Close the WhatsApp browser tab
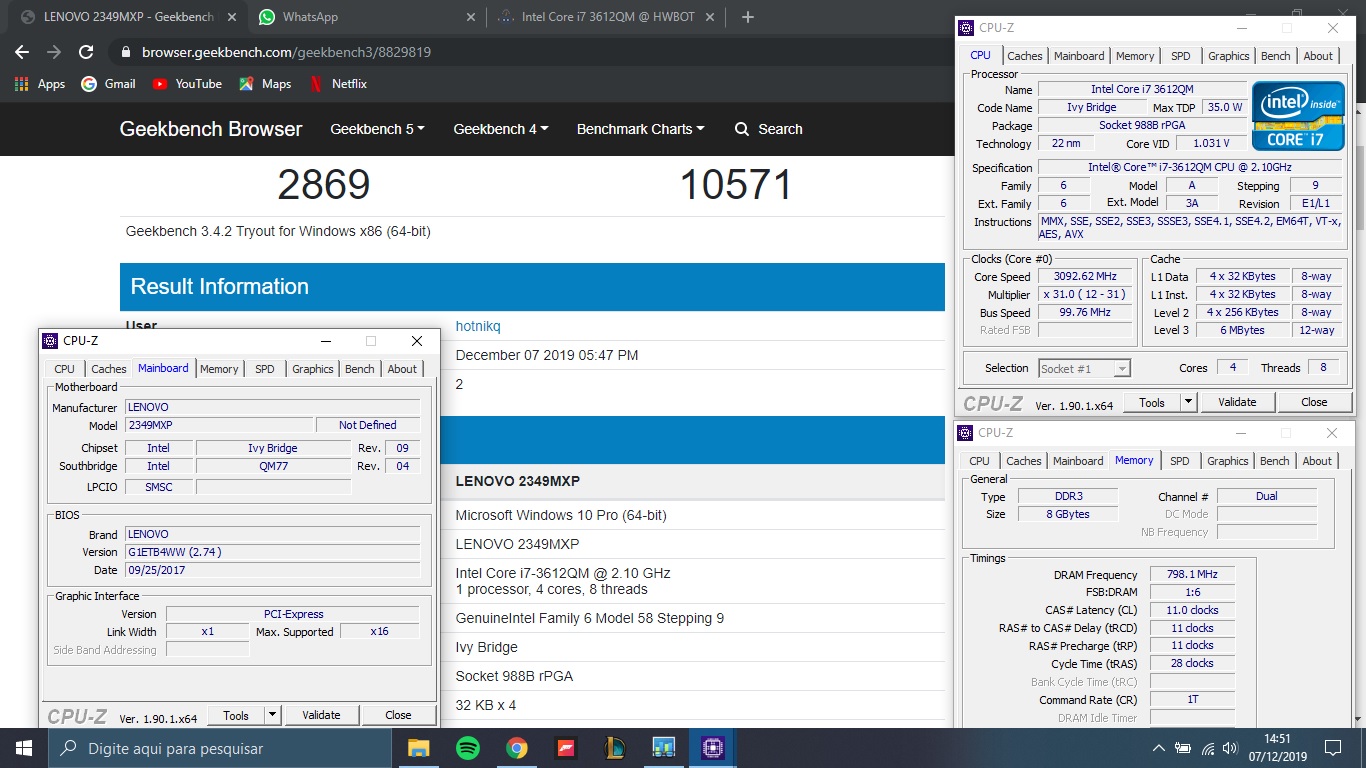Viewport: 1366px width, 768px height. (471, 17)
